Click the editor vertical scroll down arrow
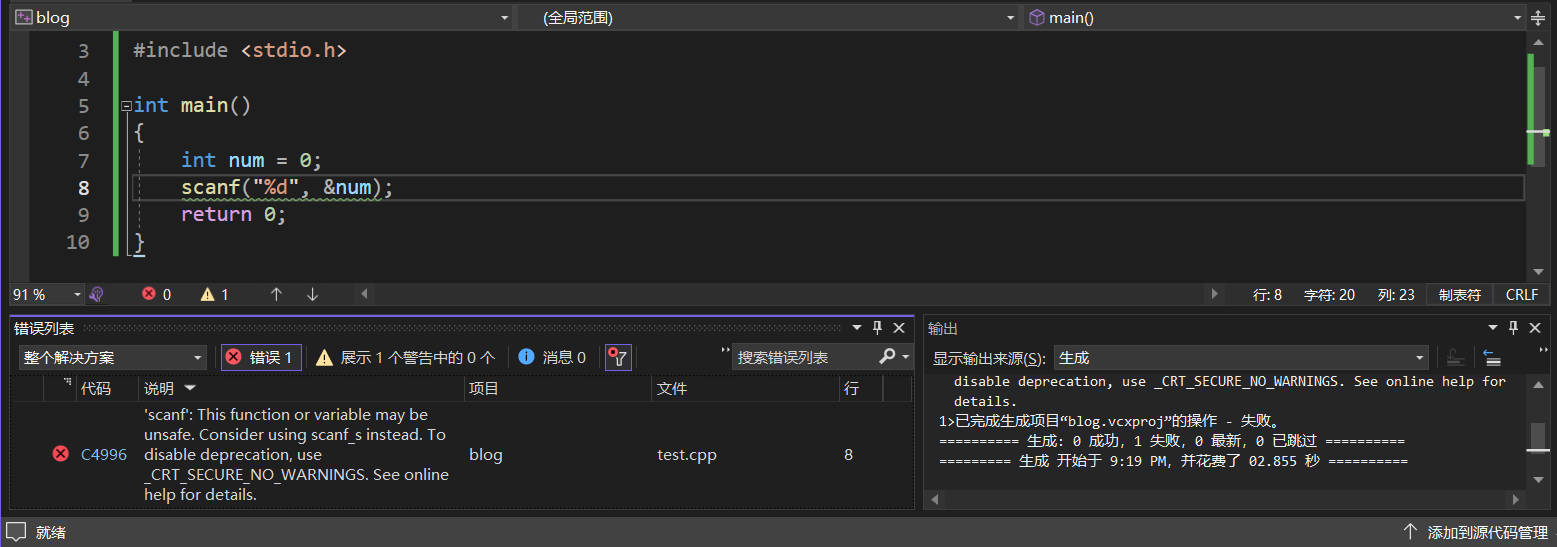1557x547 pixels. (1538, 271)
